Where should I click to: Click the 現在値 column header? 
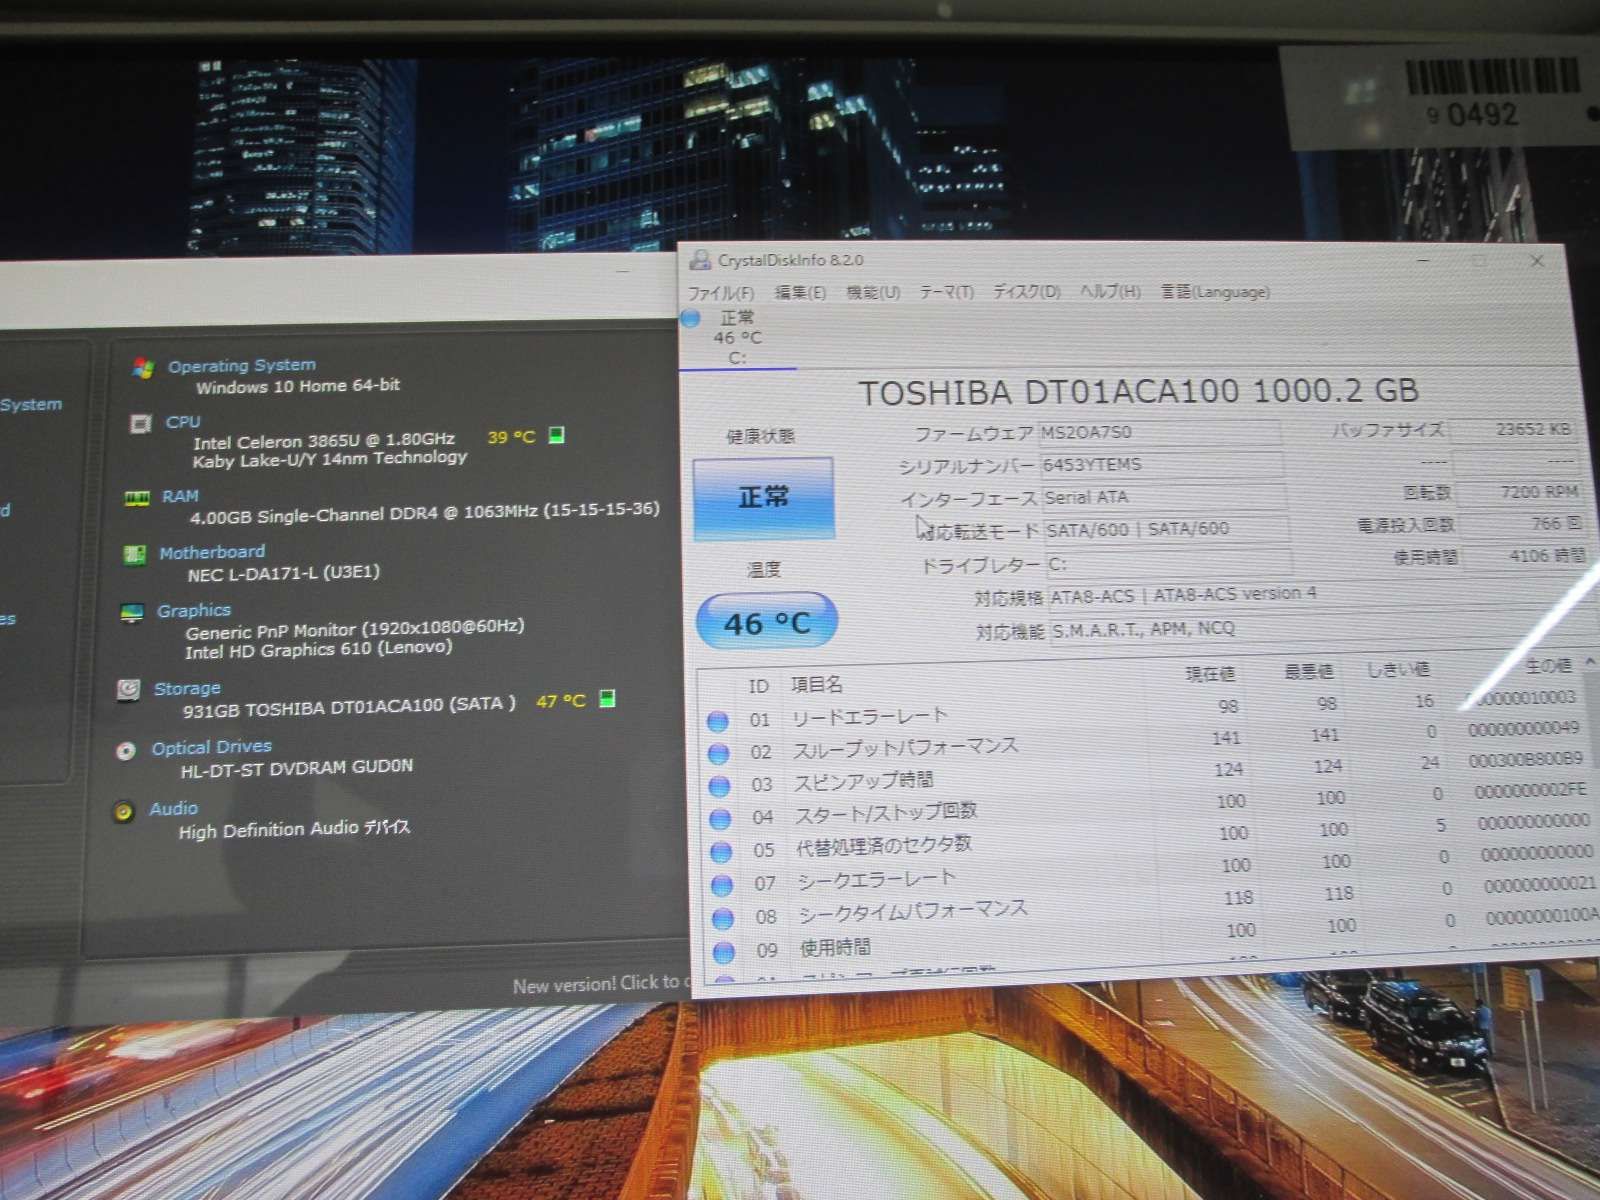pos(1210,674)
